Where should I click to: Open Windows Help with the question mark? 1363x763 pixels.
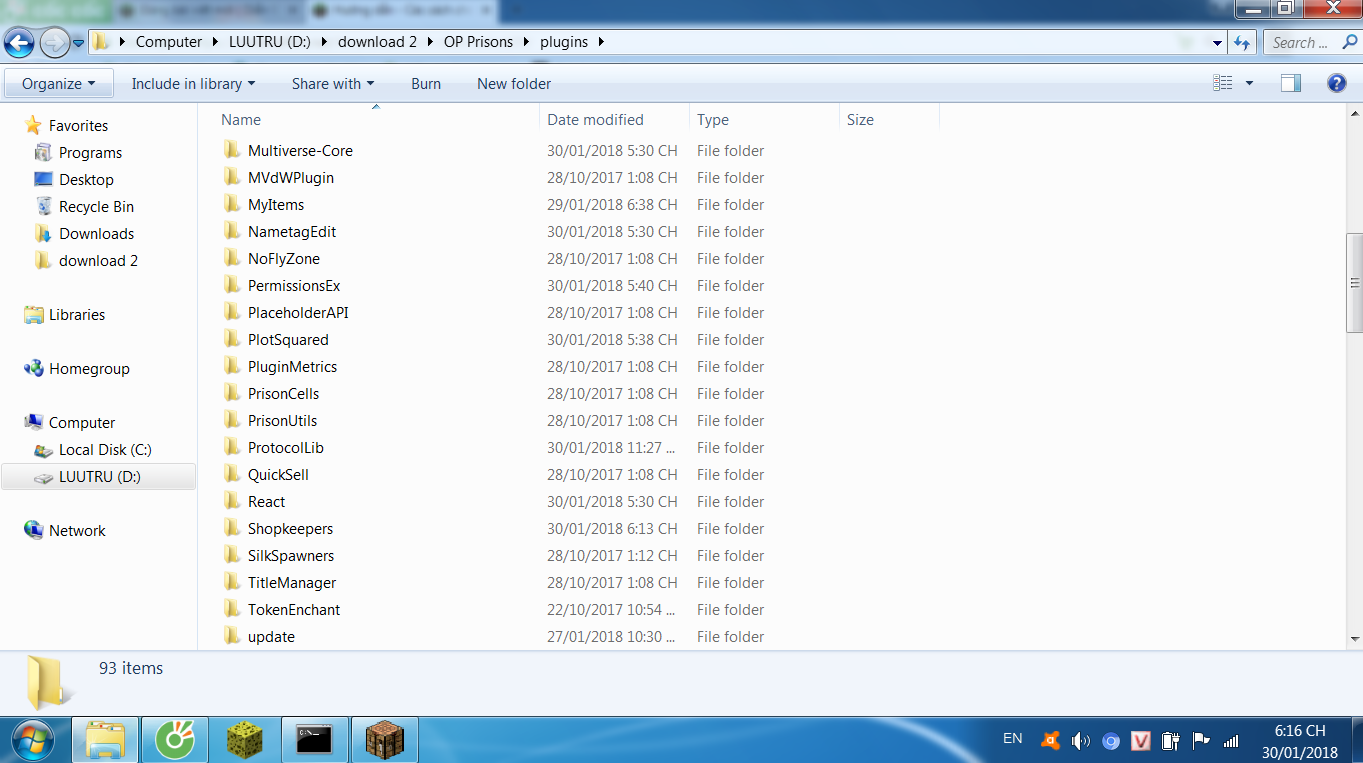tap(1336, 84)
